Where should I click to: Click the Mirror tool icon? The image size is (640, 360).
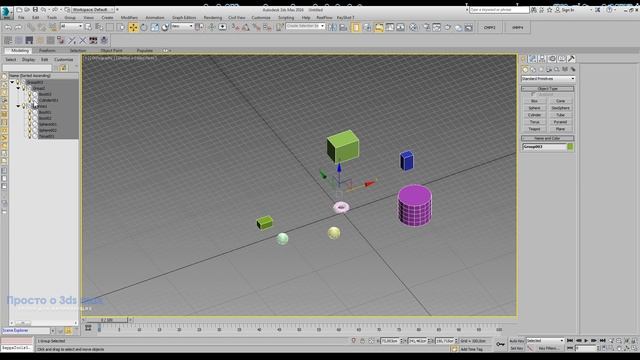pos(333,27)
